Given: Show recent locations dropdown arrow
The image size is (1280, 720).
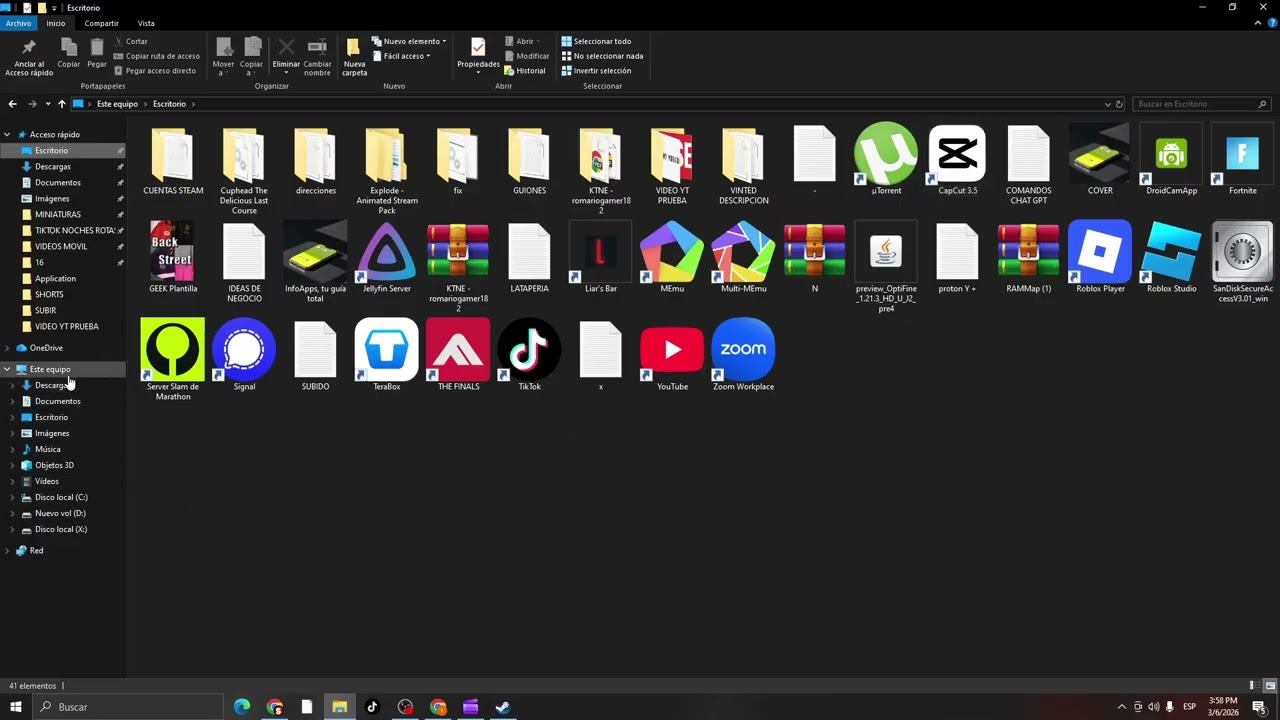Looking at the screenshot, I should click(x=48, y=104).
